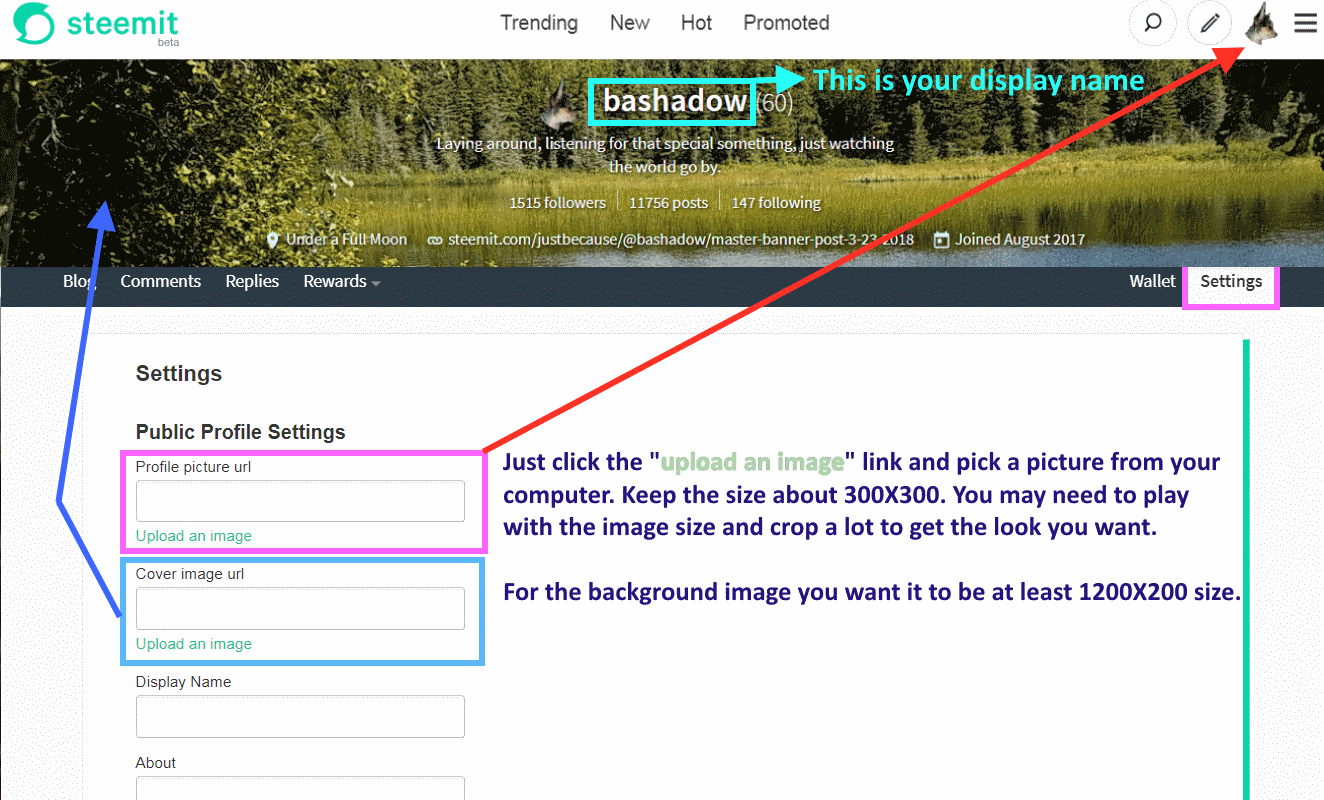This screenshot has height=800, width=1324.
Task: Switch to the Comments tab
Action: 161,281
